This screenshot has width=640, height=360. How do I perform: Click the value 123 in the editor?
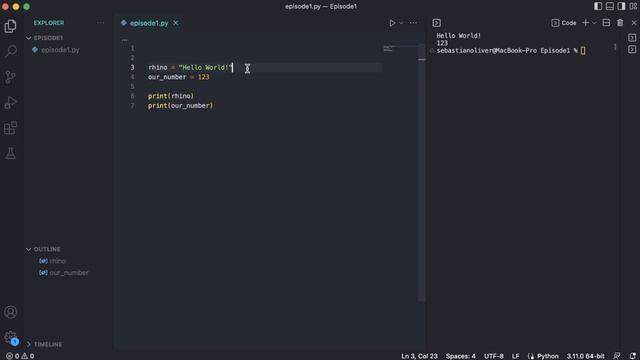click(203, 77)
